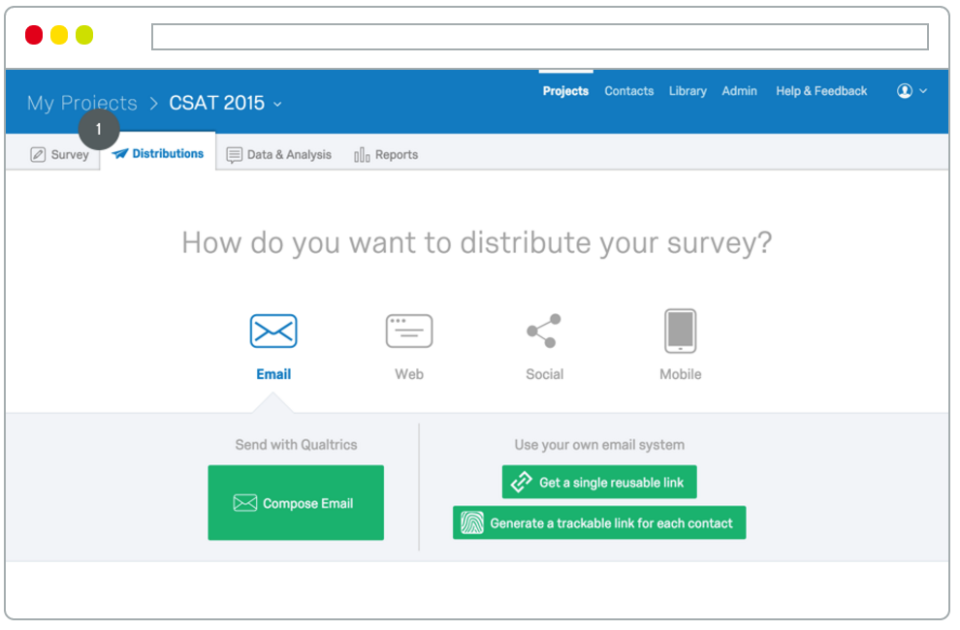This screenshot has height=630, width=960.
Task: Click the red close window dot
Action: coord(34,35)
